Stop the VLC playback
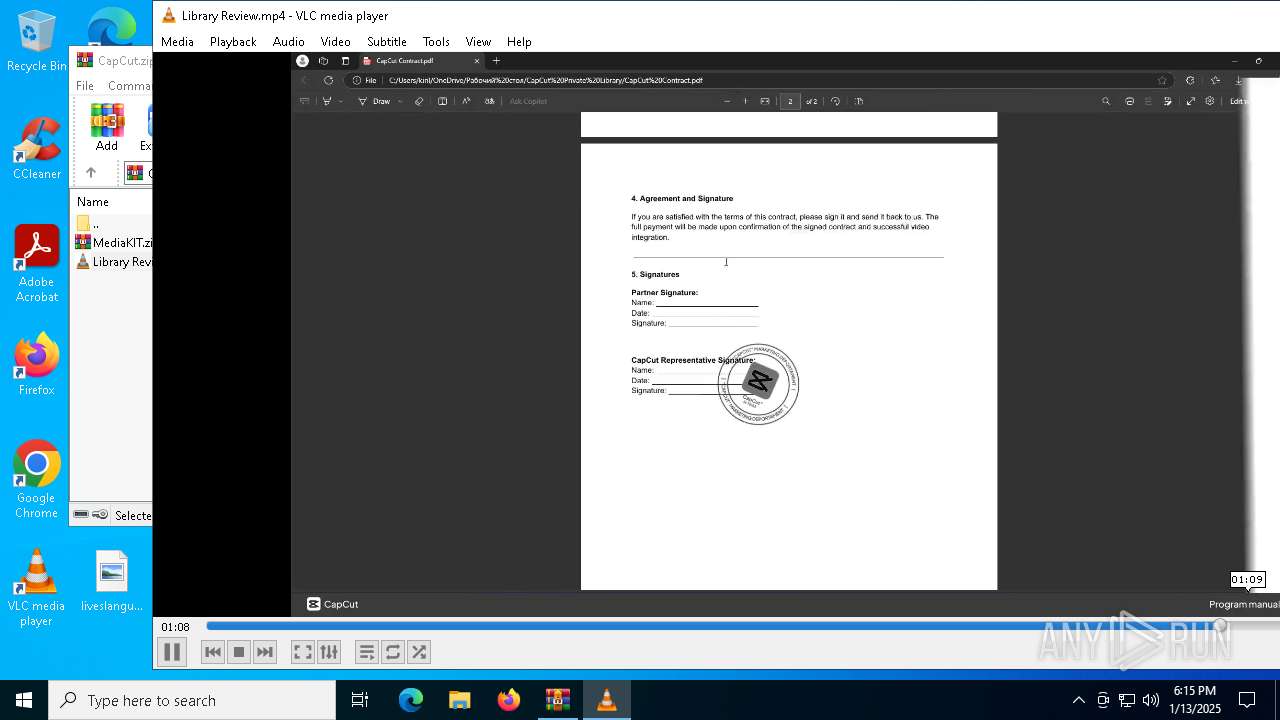This screenshot has width=1280, height=720. click(x=238, y=652)
